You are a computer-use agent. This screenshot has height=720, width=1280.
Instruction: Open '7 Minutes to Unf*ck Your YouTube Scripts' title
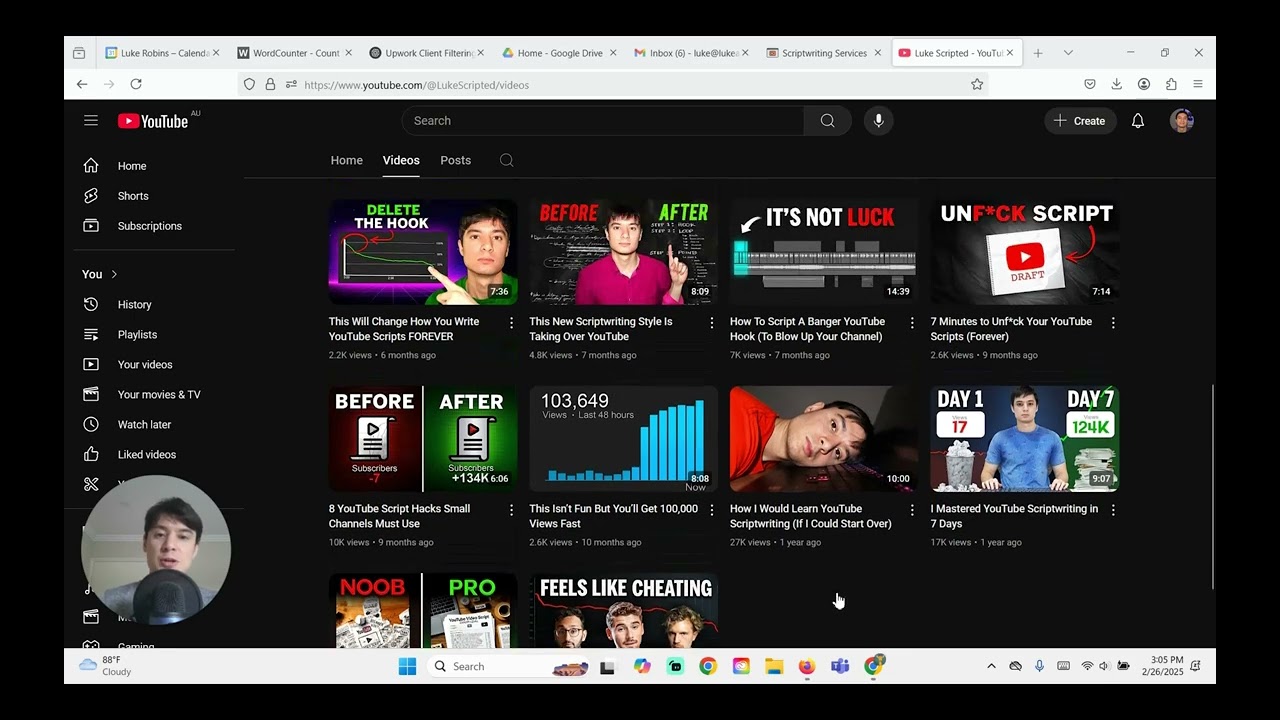tap(1011, 329)
